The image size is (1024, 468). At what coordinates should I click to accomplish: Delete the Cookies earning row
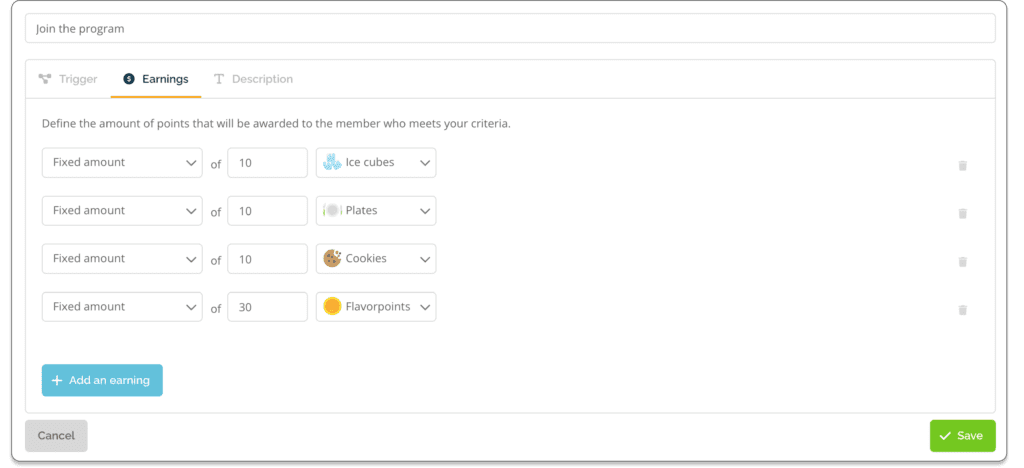[x=962, y=262]
